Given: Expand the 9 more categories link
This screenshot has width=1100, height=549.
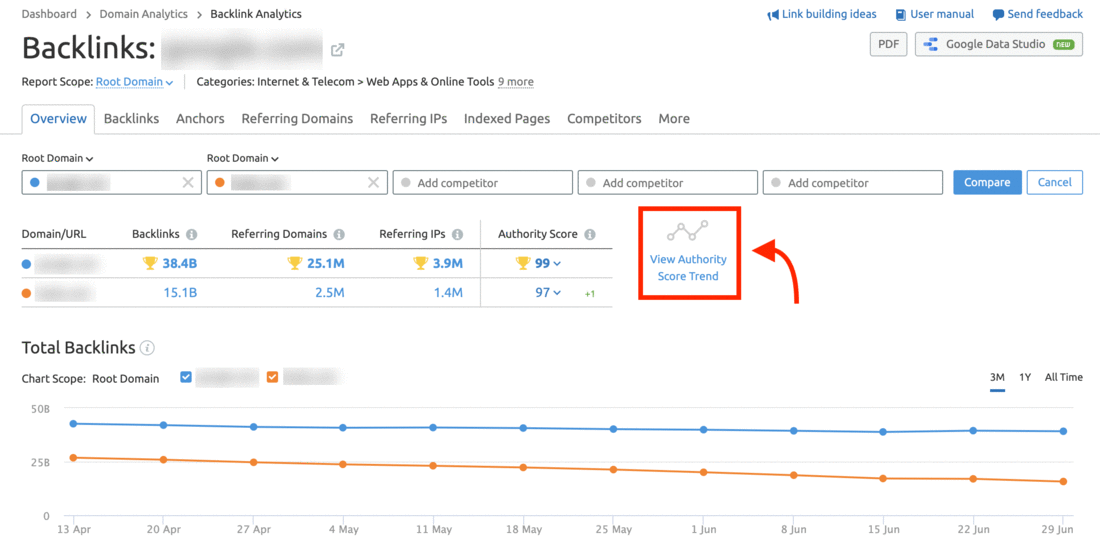Looking at the screenshot, I should point(516,82).
